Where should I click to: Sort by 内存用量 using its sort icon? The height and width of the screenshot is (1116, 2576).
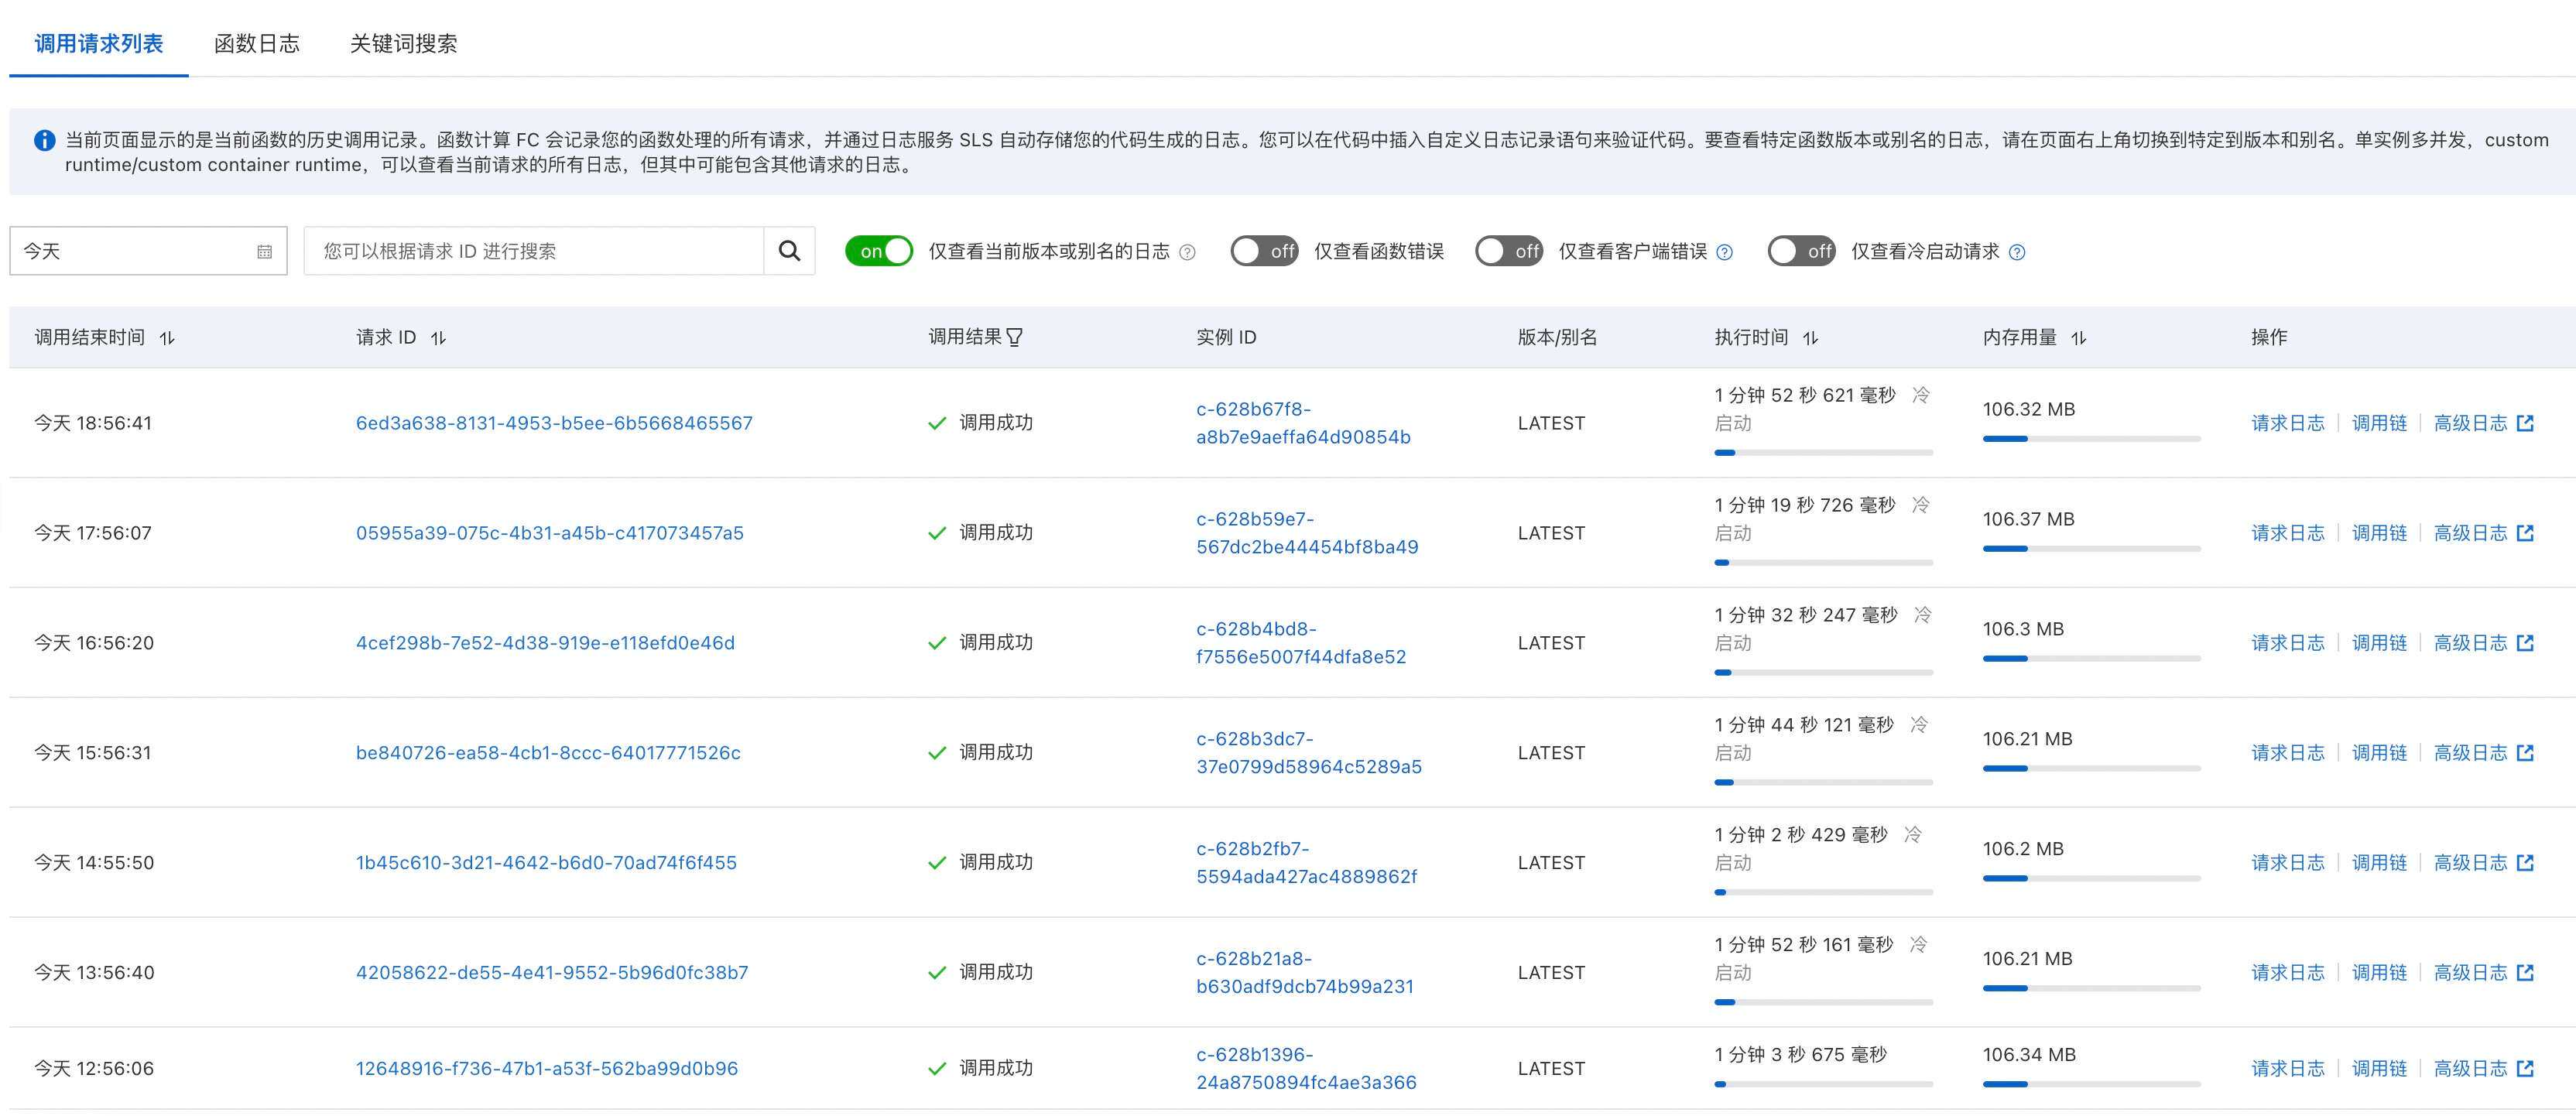coord(2078,338)
